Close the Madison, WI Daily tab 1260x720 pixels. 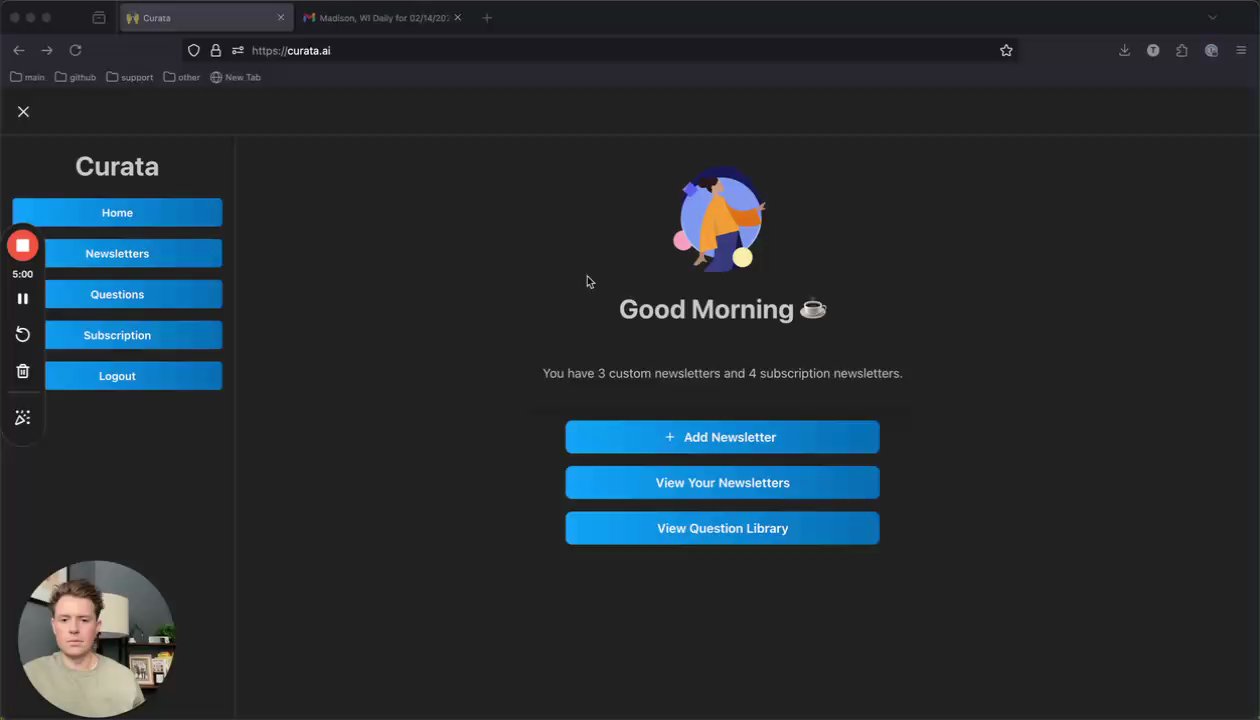click(458, 18)
